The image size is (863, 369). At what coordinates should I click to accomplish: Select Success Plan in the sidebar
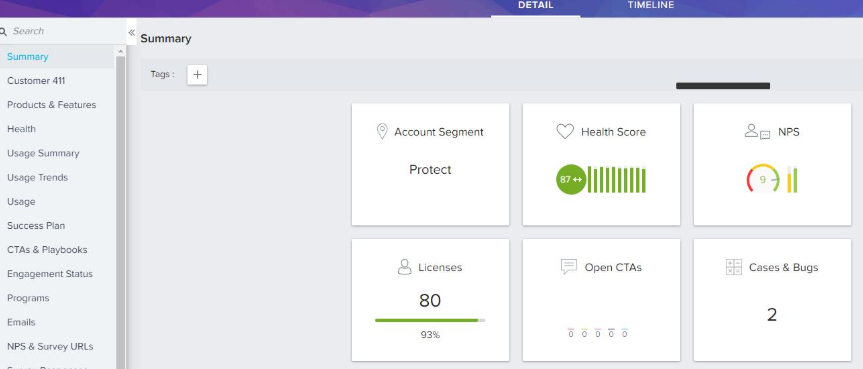point(36,226)
